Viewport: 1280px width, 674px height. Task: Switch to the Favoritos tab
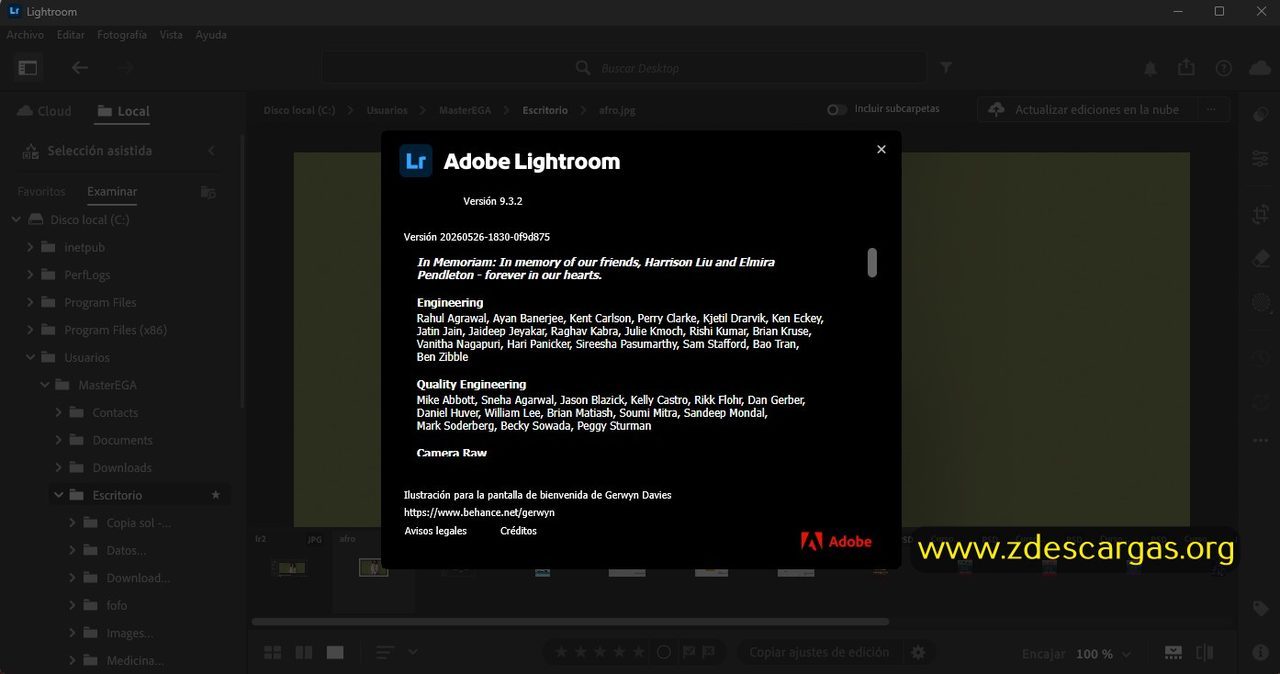(41, 191)
